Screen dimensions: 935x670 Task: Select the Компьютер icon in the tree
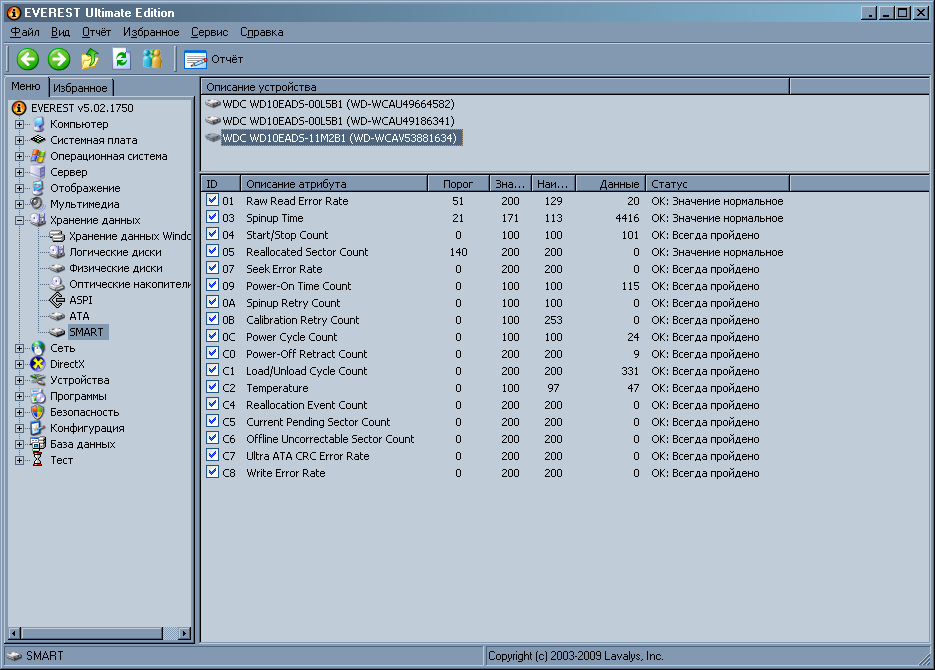coord(38,124)
